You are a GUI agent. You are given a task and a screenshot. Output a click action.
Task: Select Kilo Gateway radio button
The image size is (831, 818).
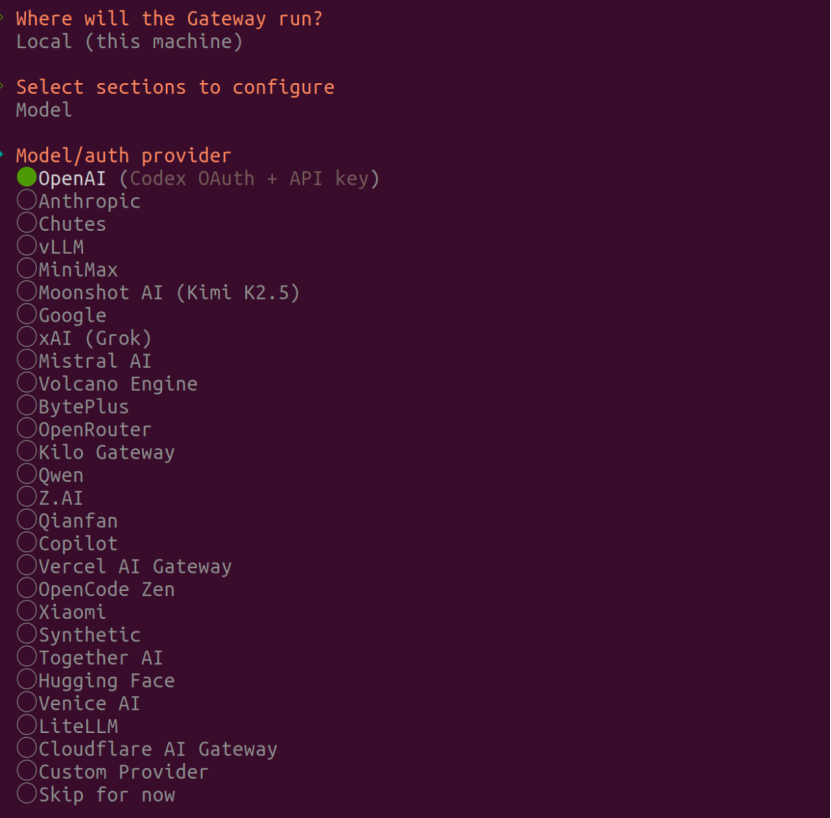click(27, 453)
